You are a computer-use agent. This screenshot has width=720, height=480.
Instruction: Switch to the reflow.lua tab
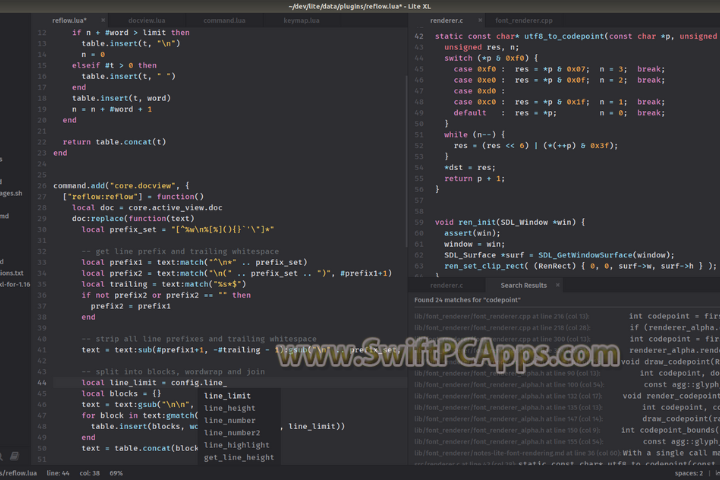point(69,21)
